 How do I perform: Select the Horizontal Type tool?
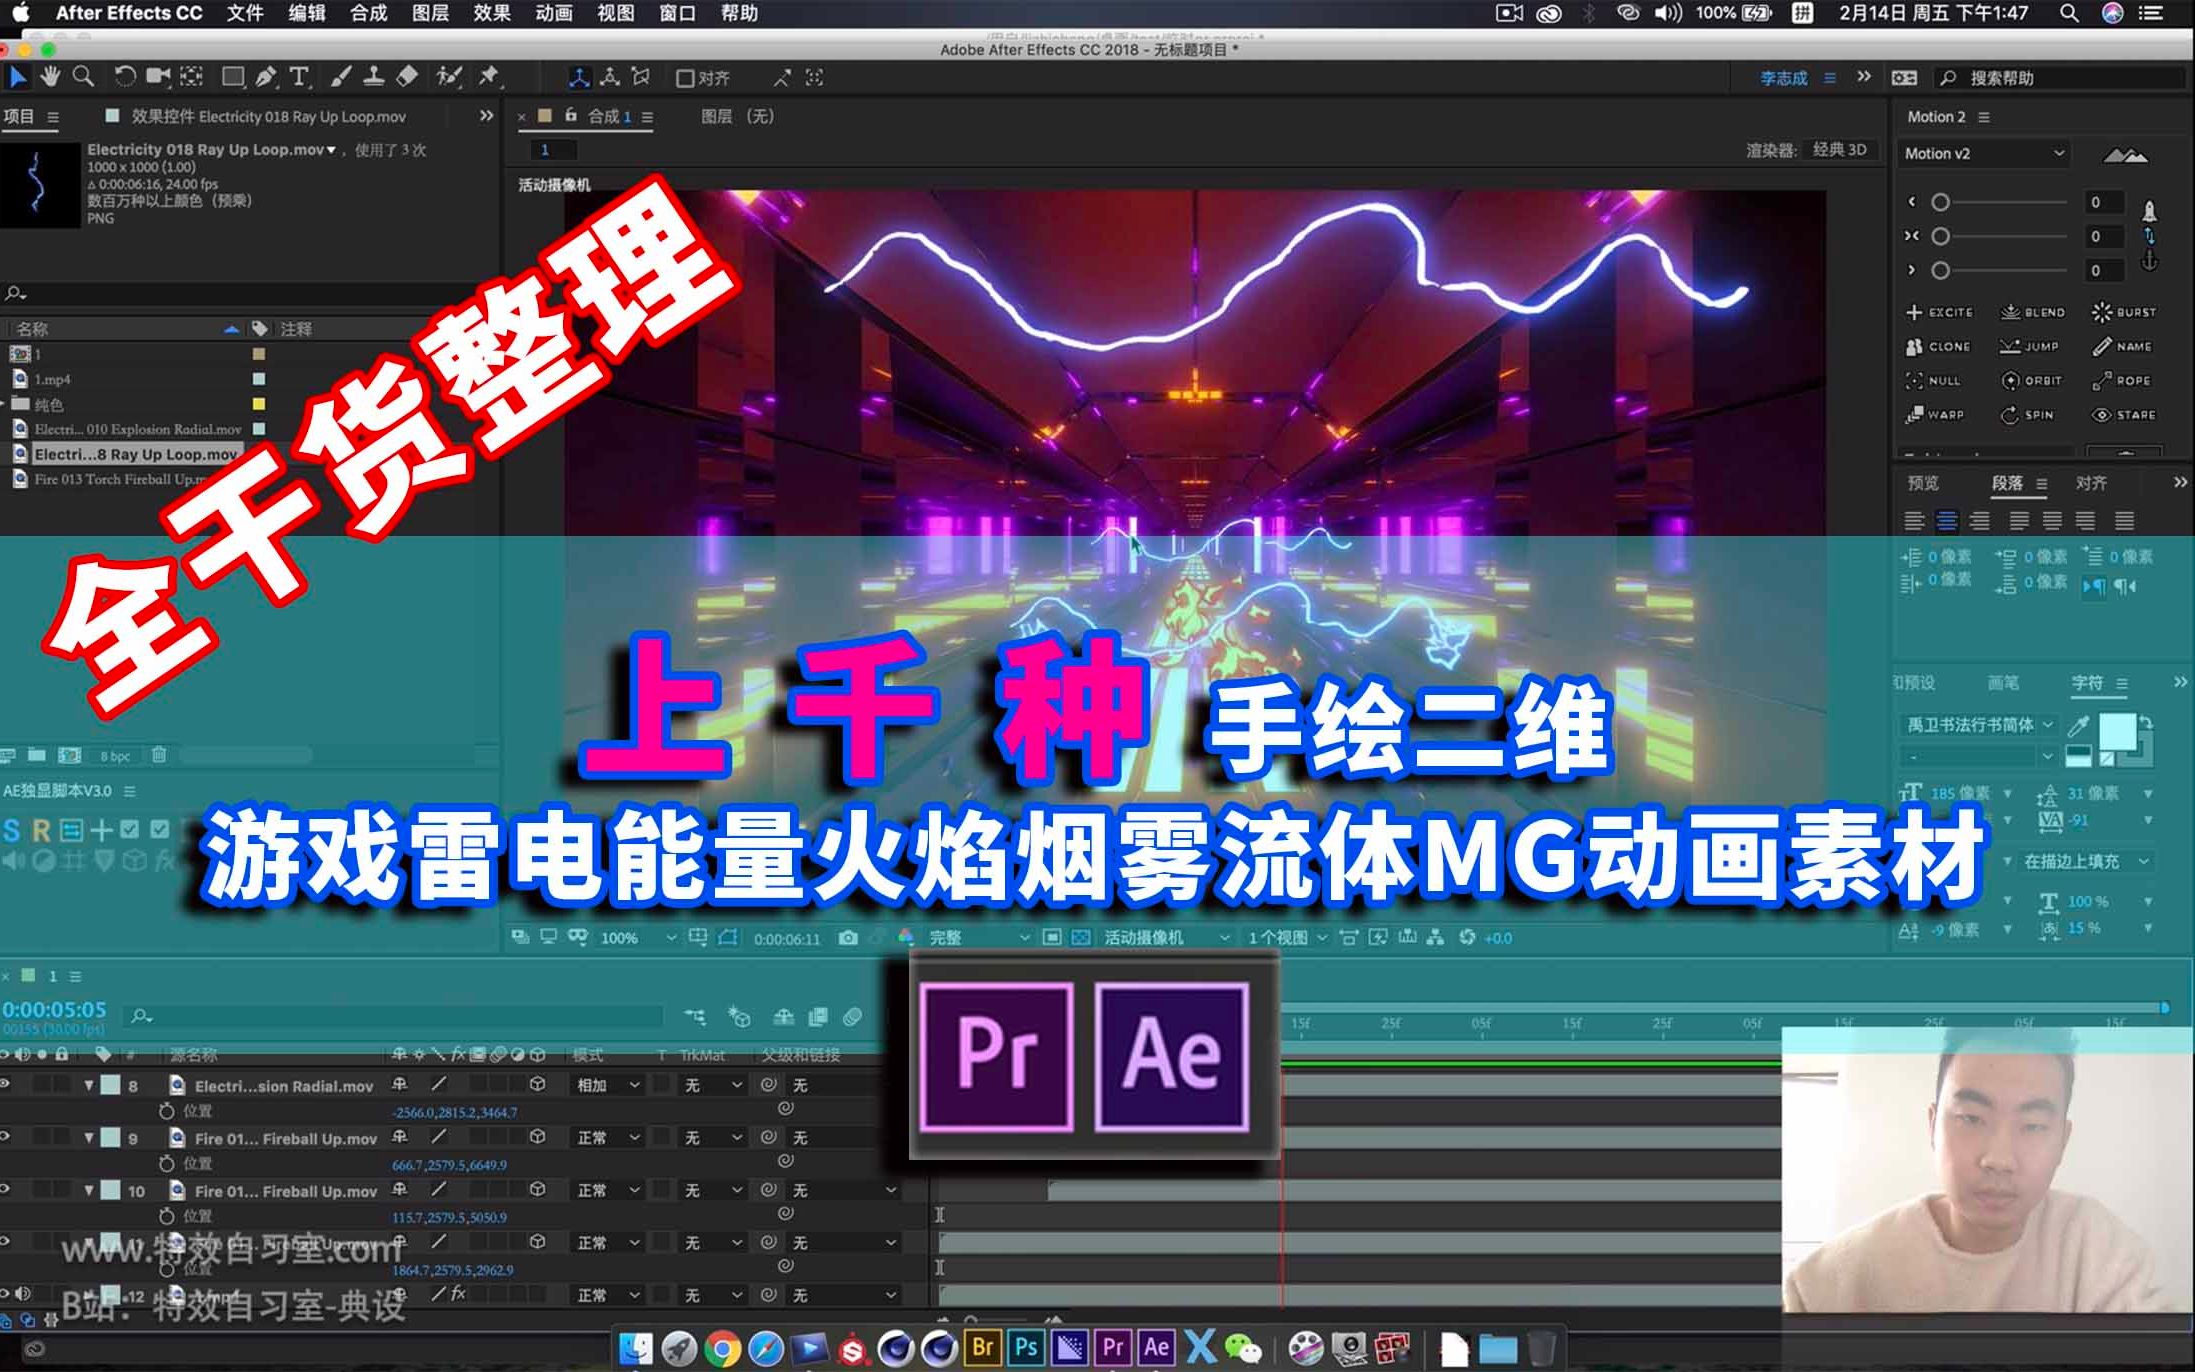(x=298, y=77)
